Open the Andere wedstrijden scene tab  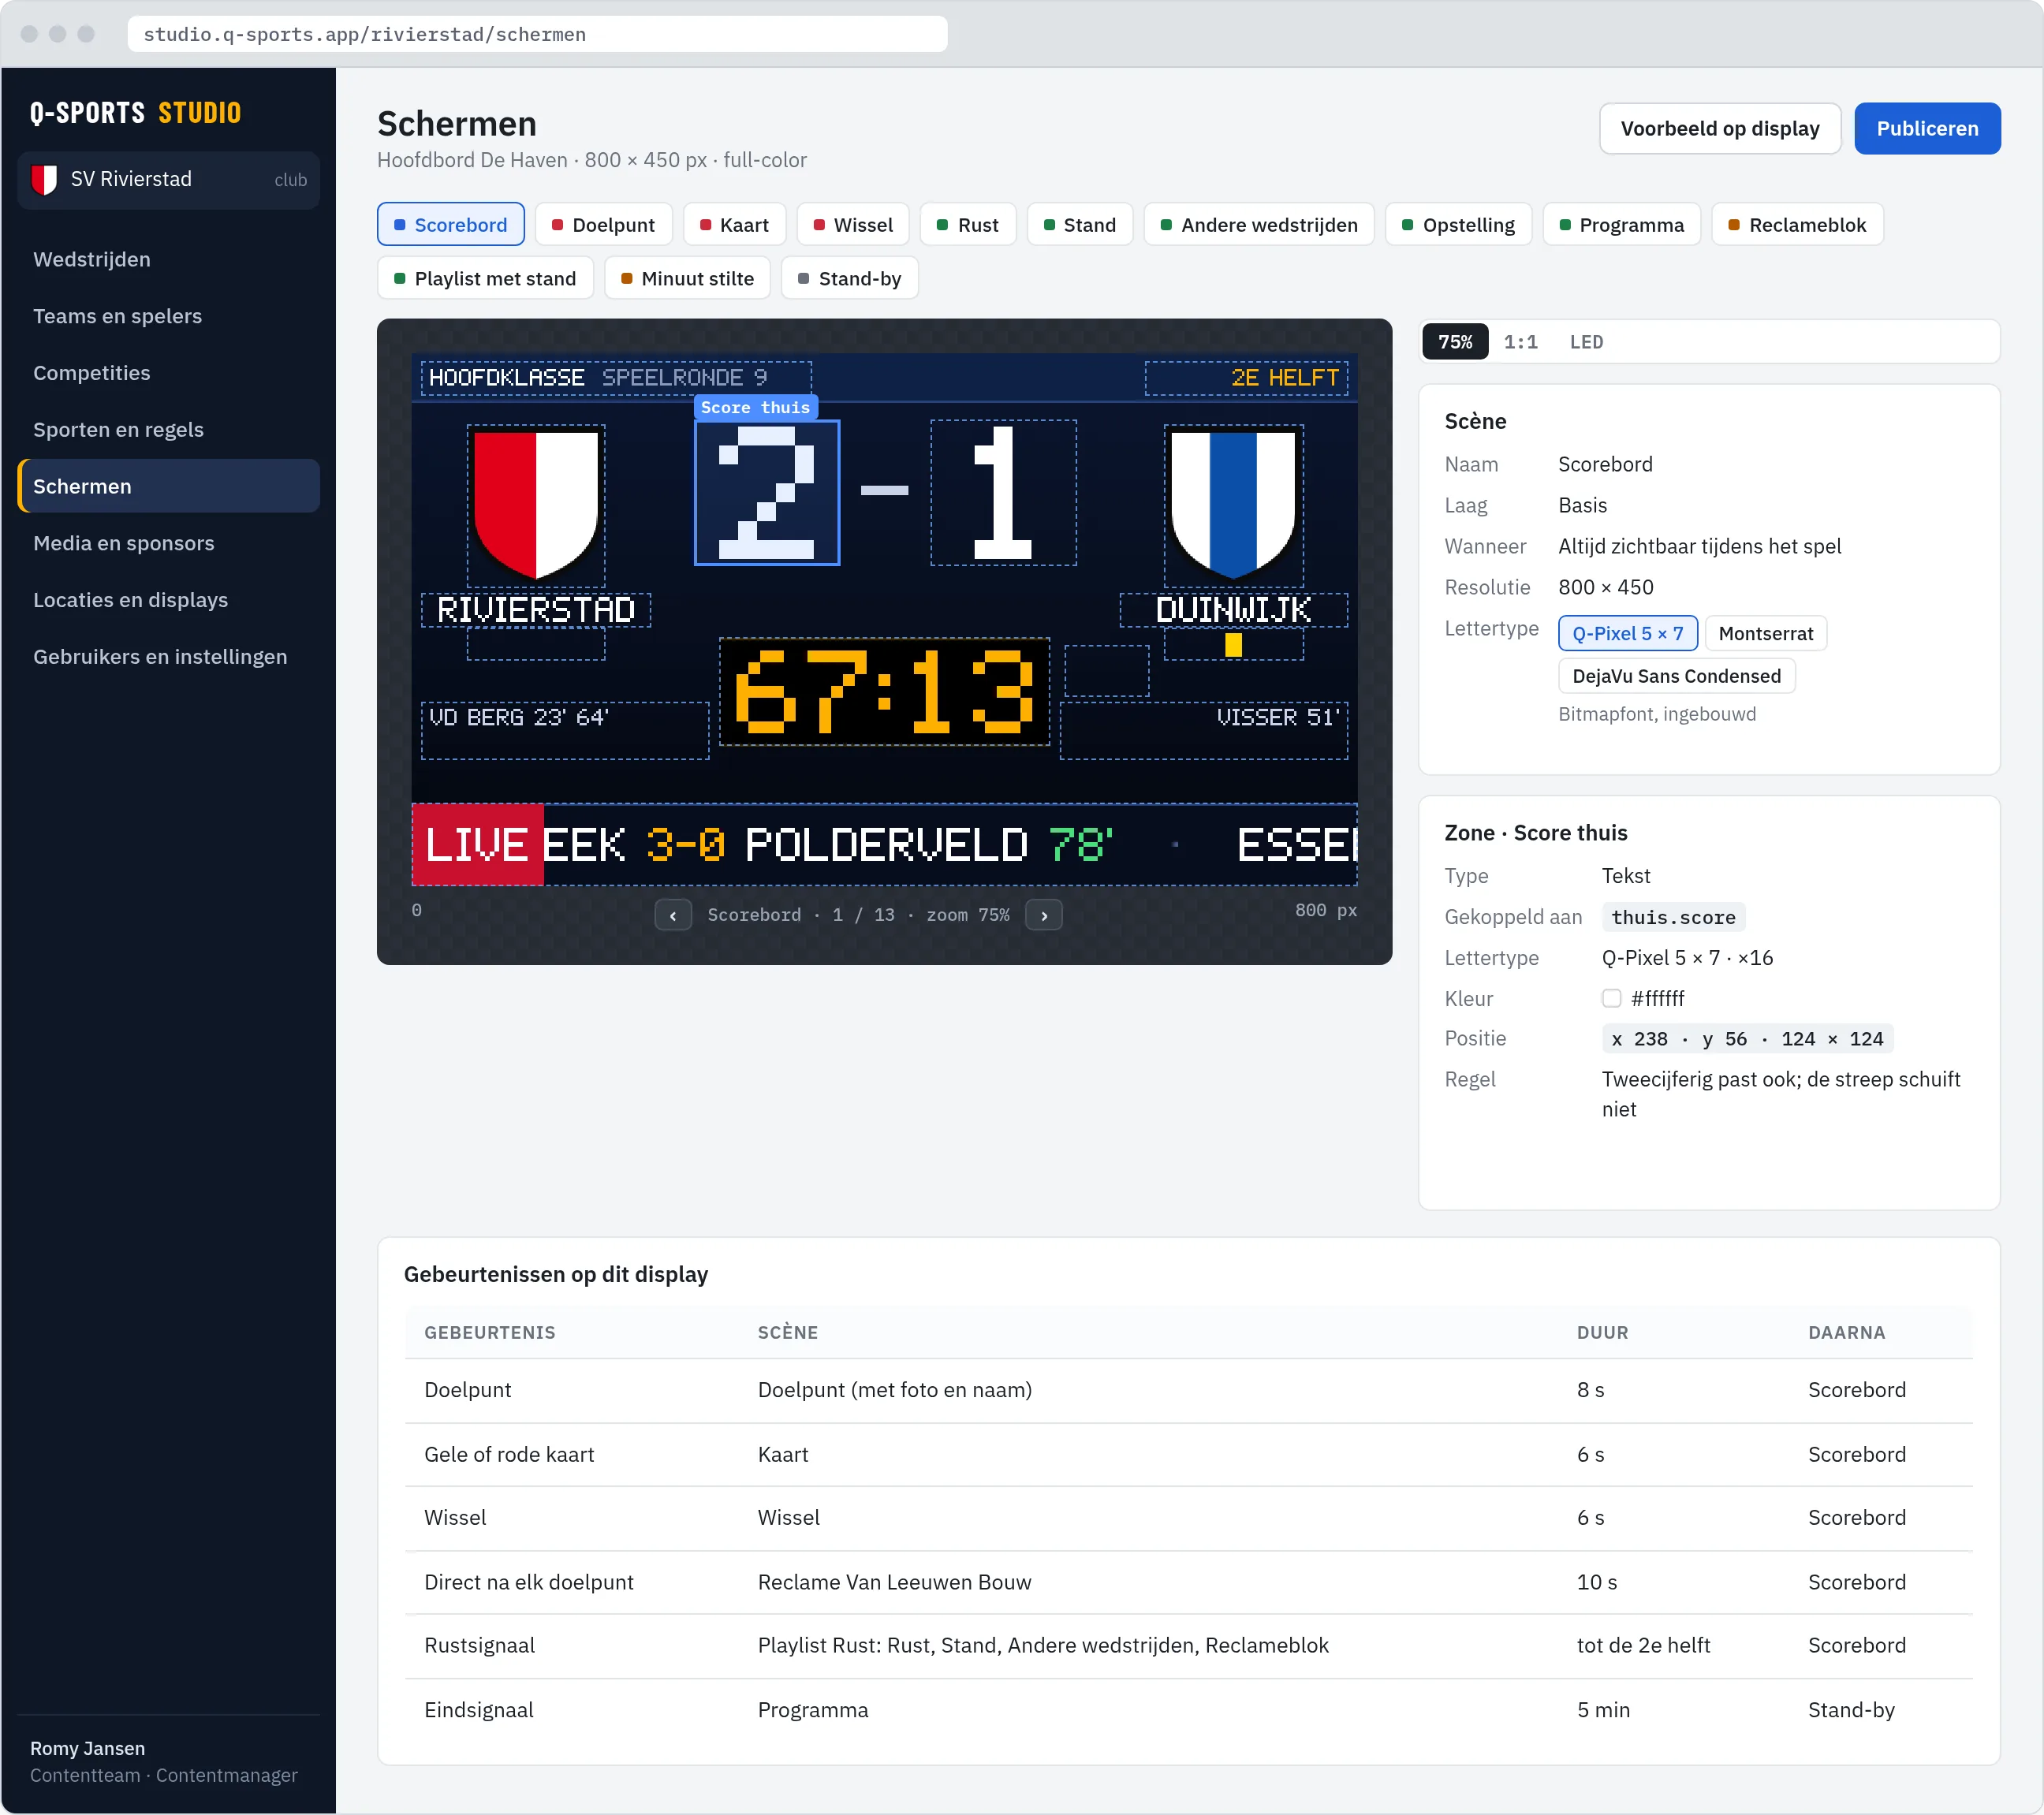pos(1260,225)
